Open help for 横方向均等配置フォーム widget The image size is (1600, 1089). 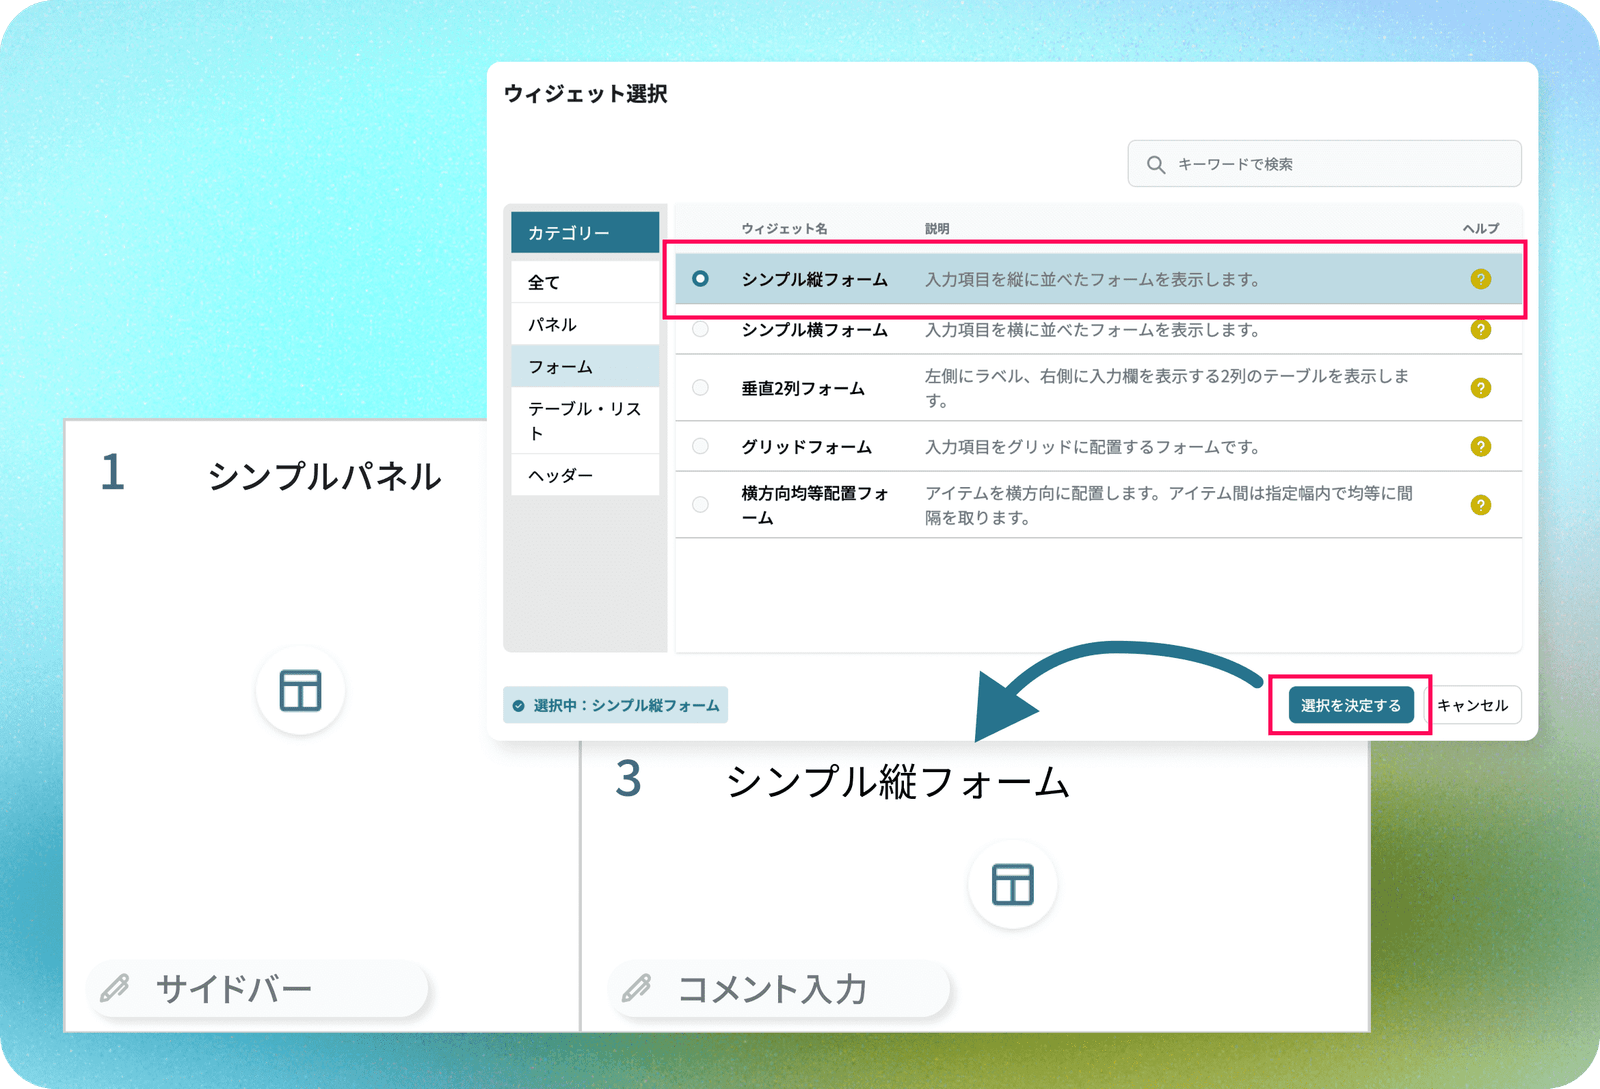pos(1481,505)
